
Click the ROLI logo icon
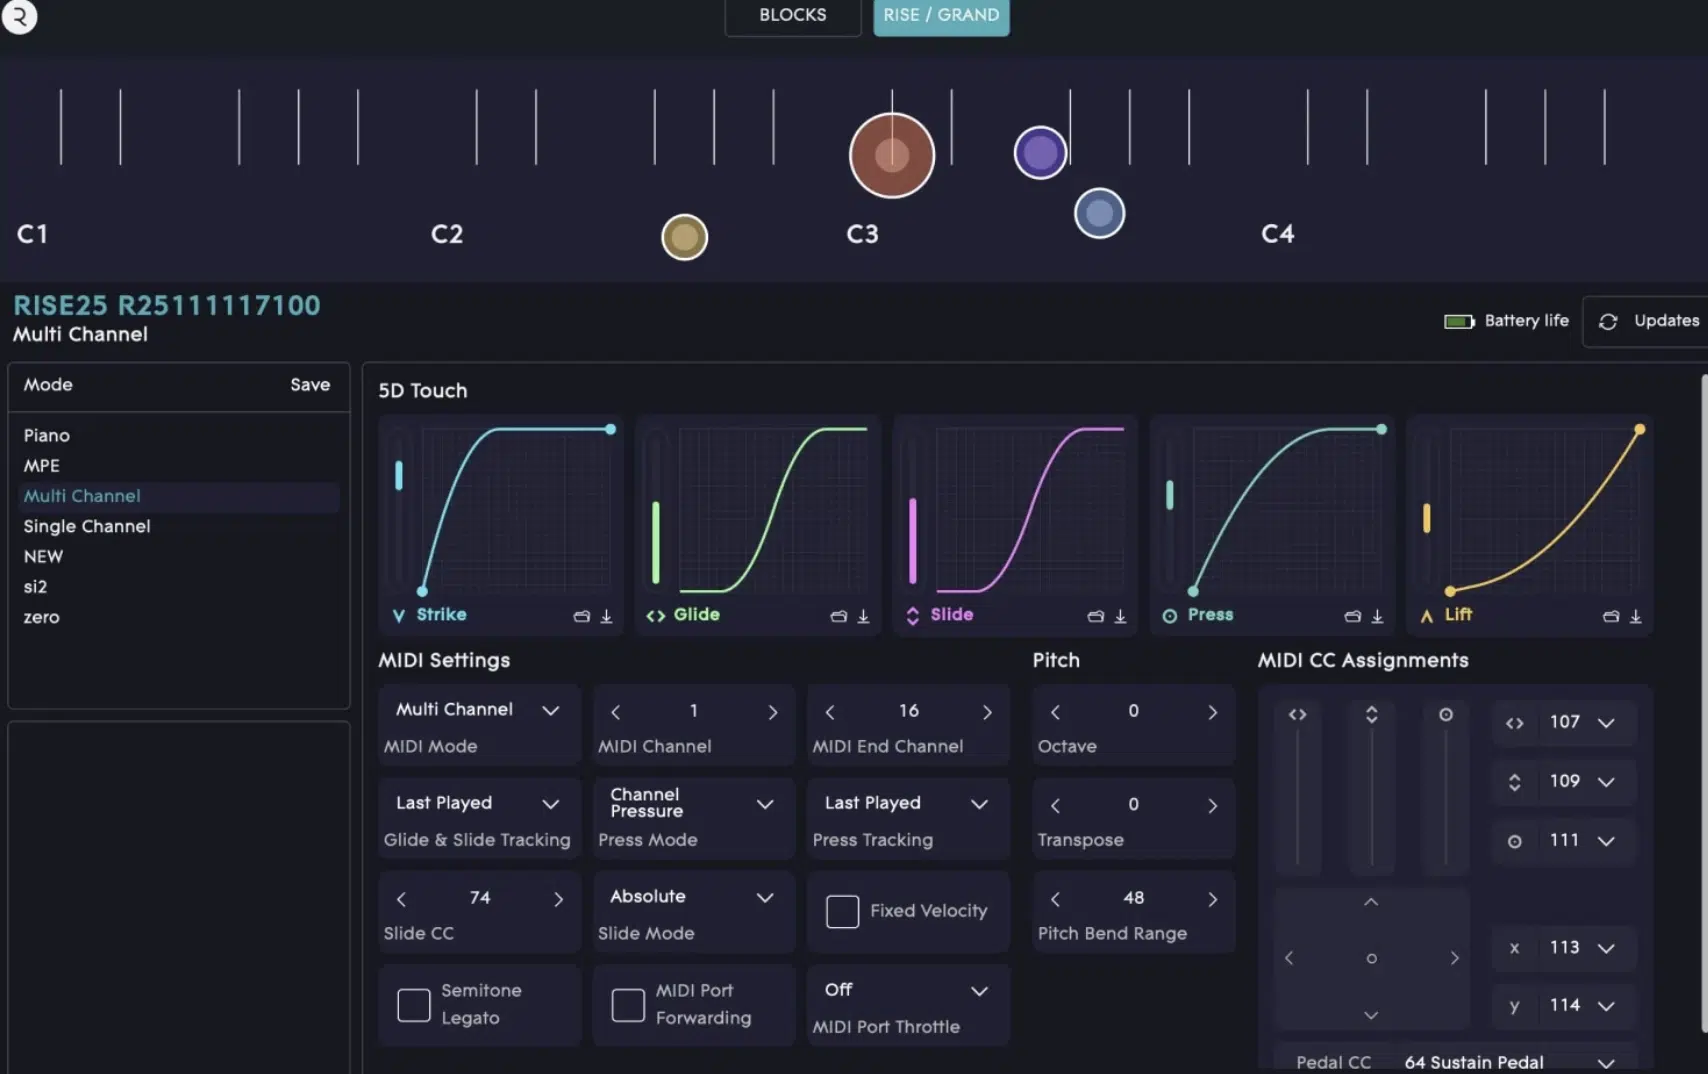pos(19,16)
